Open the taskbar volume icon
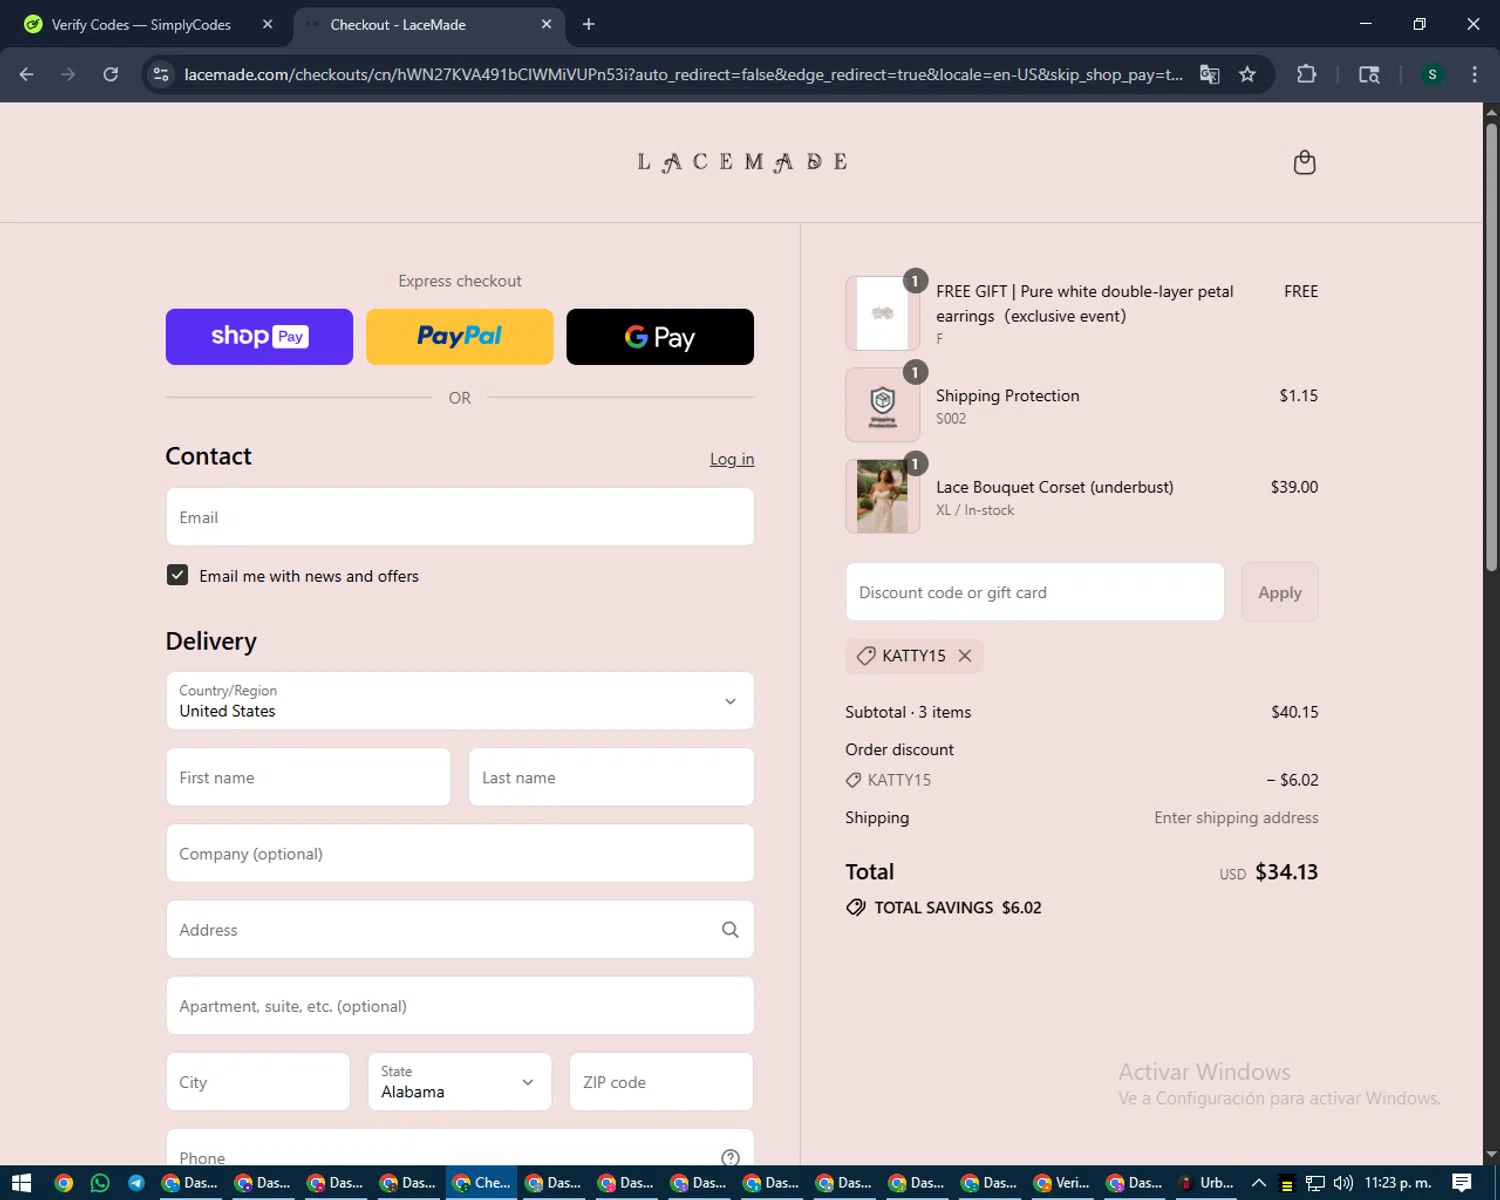The image size is (1500, 1200). (1343, 1183)
